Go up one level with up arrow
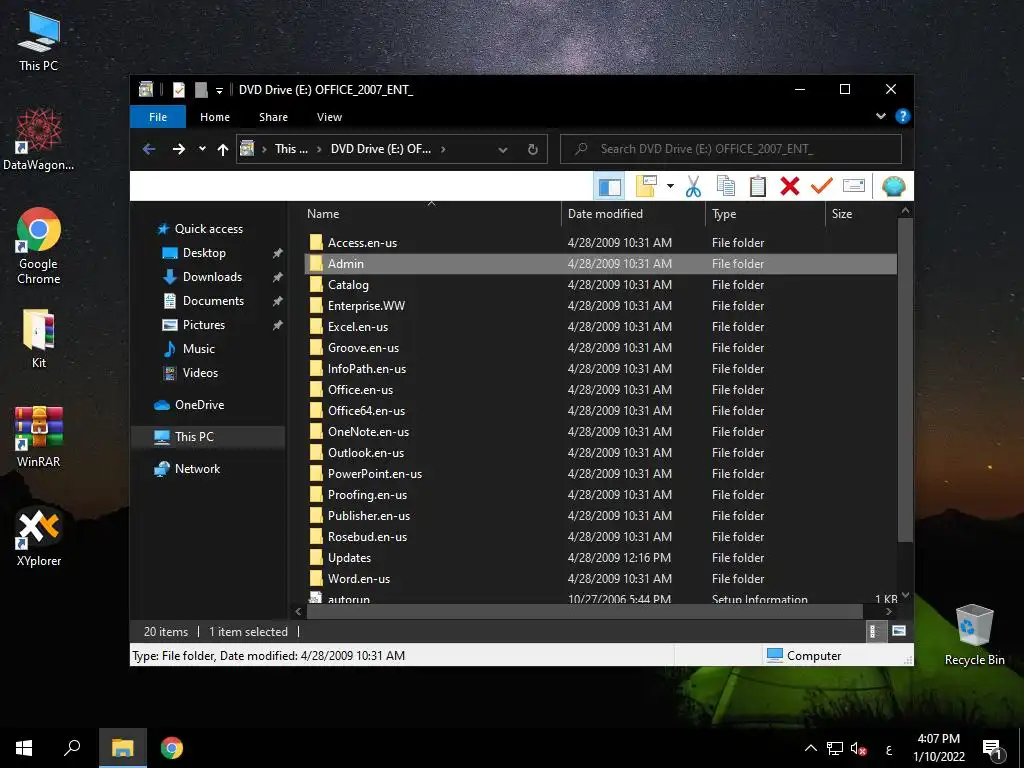 [x=223, y=150]
